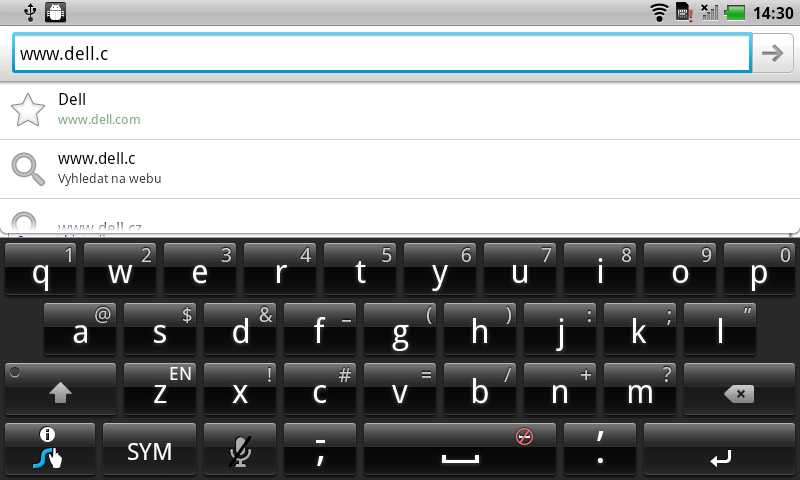This screenshot has height=480, width=800.
Task: Switch keyboard with the SYM key
Action: (x=149, y=448)
